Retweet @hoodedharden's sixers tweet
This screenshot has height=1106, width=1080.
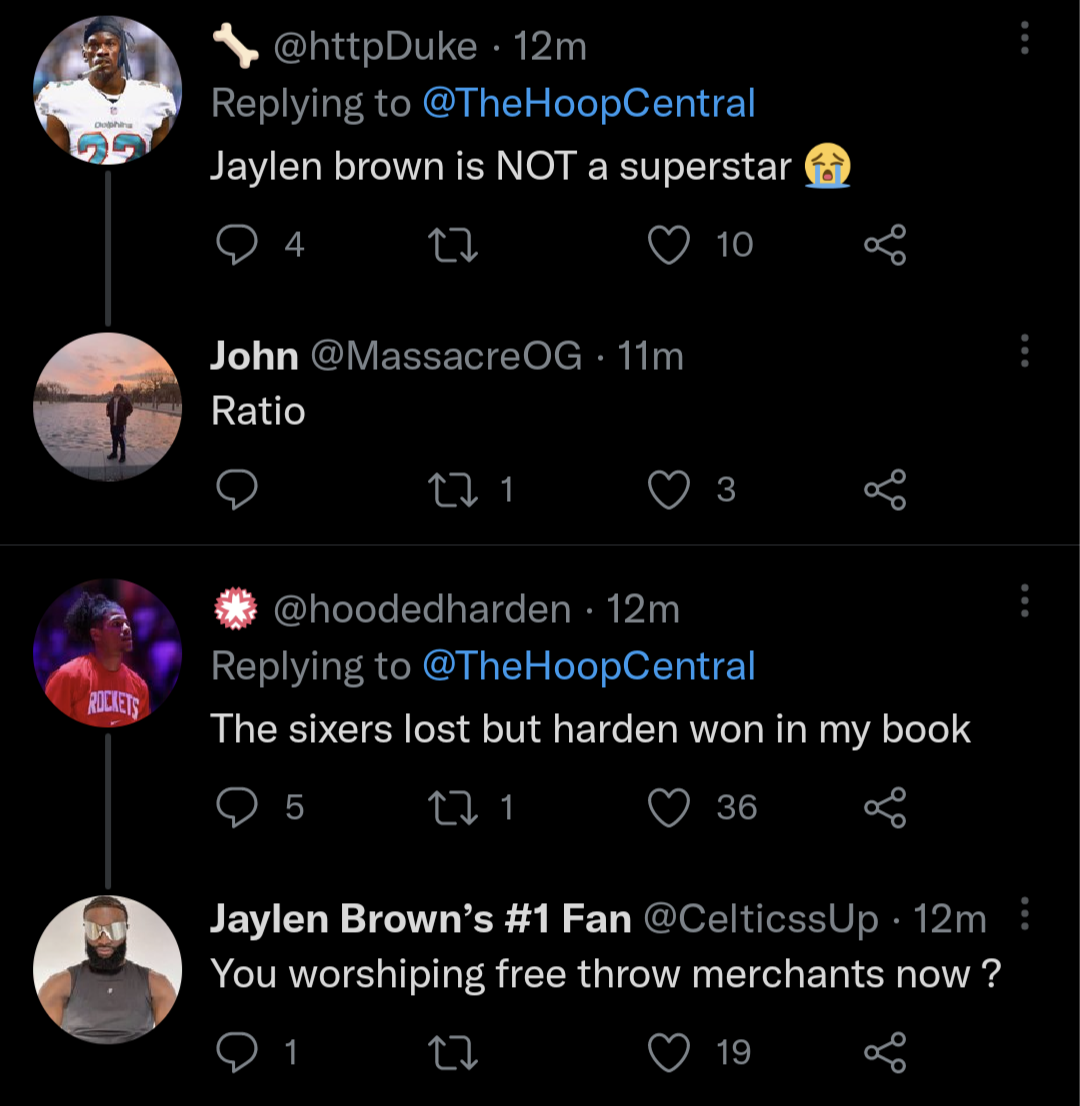(x=452, y=807)
